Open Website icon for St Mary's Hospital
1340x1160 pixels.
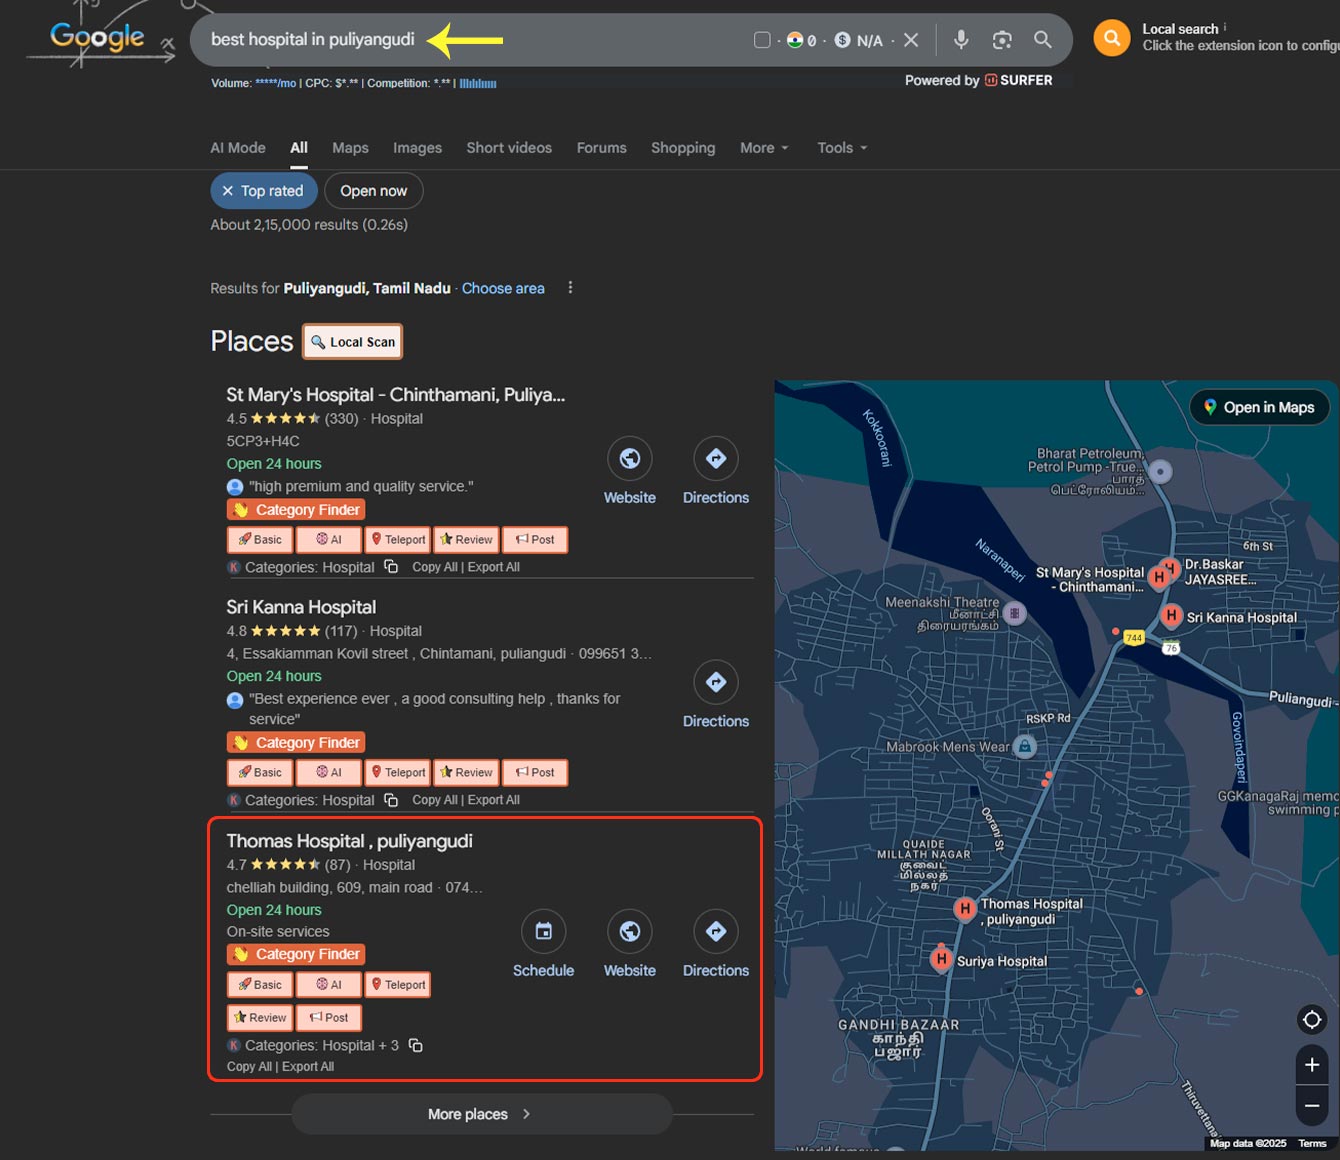point(630,459)
